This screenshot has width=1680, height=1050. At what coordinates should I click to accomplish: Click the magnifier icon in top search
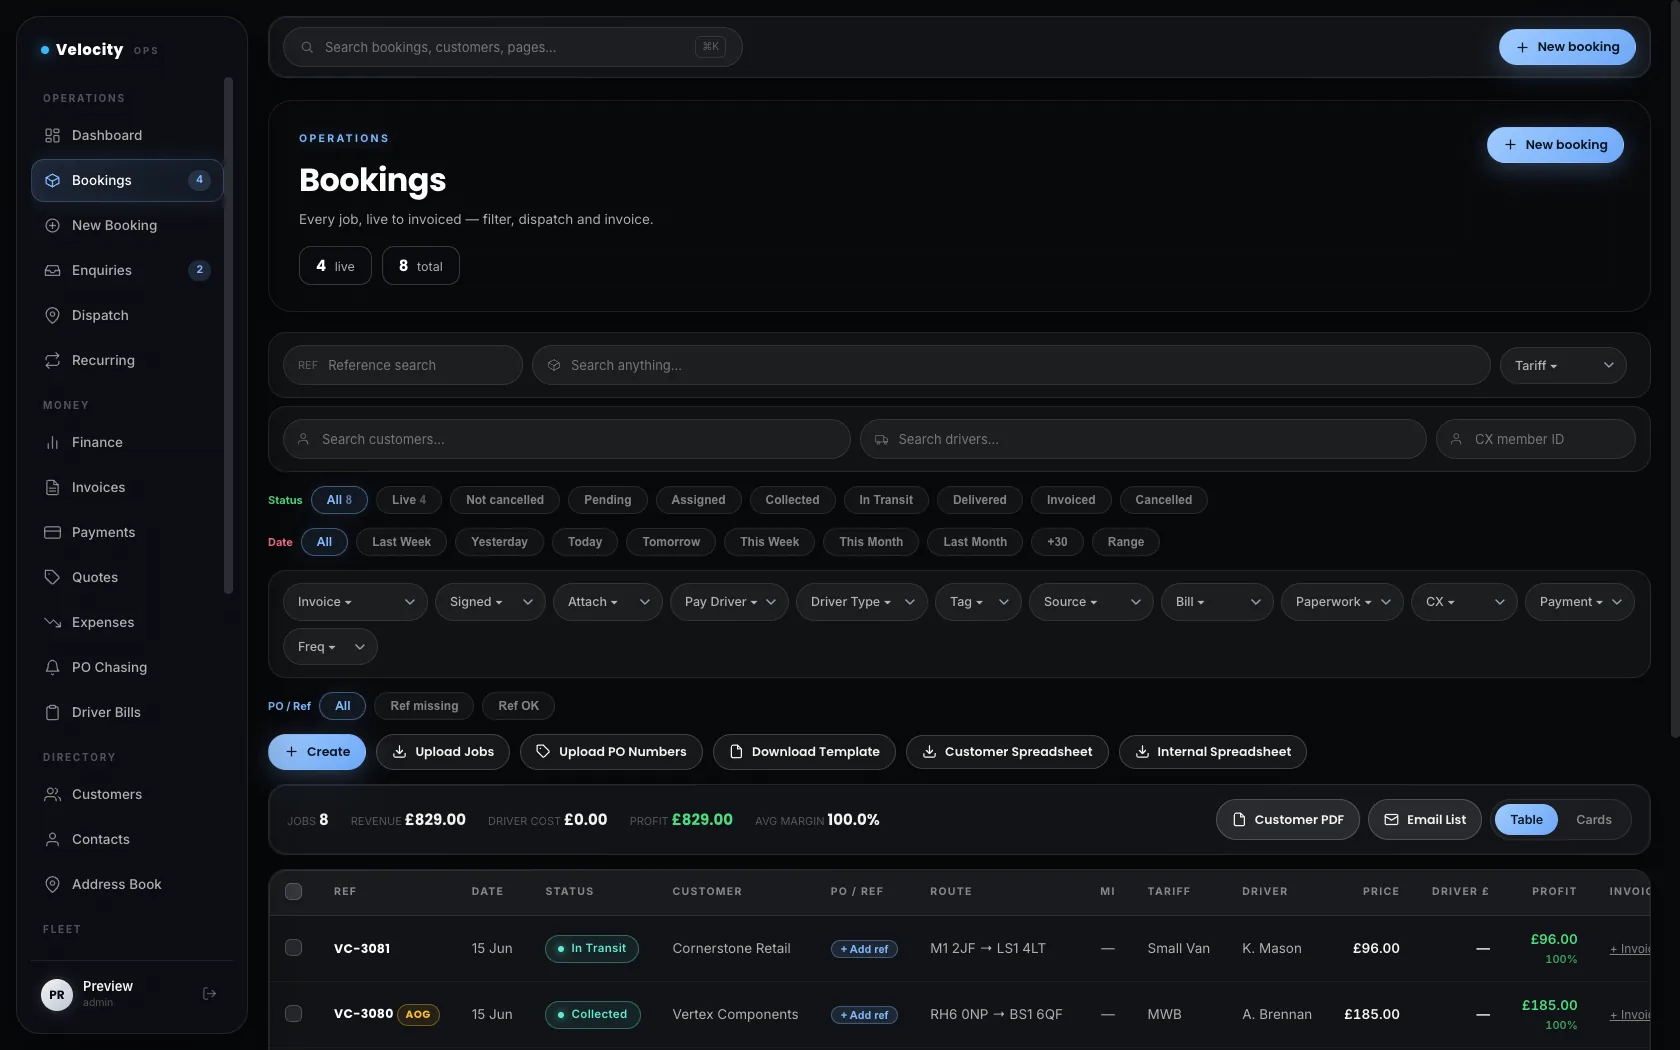307,47
